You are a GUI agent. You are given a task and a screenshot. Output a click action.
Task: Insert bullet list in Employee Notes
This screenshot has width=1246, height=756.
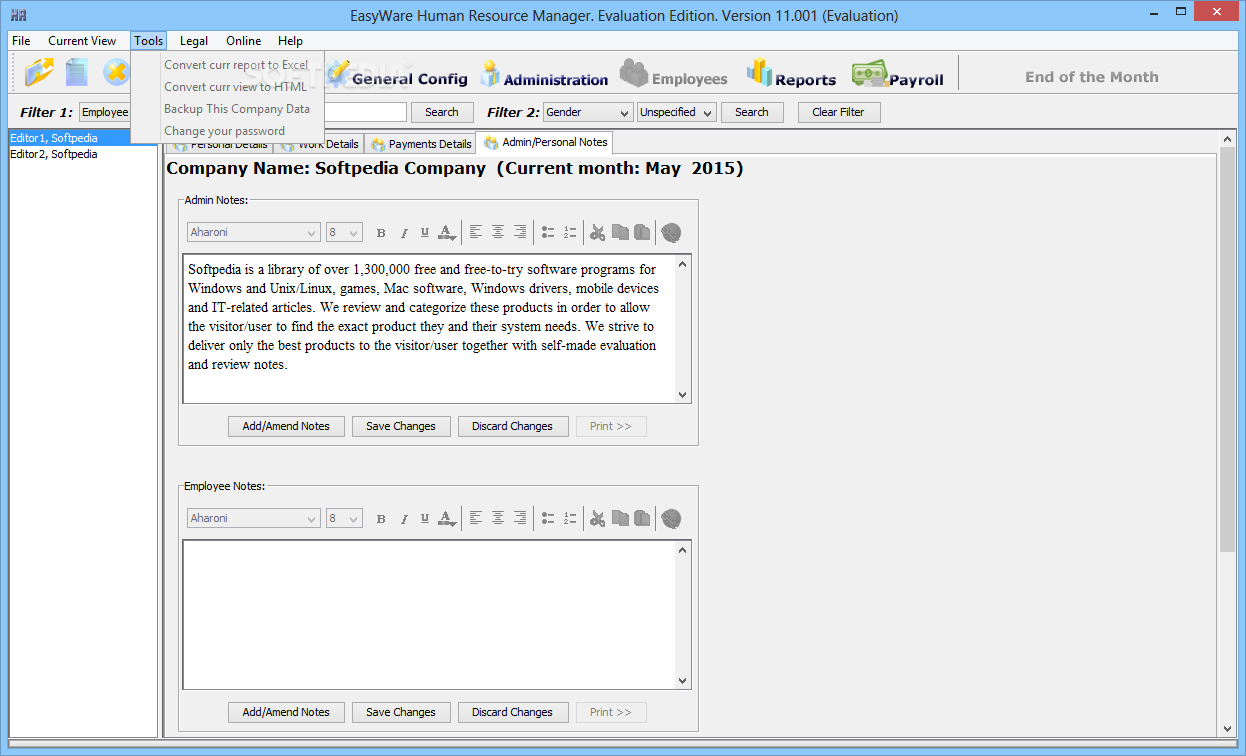(x=548, y=518)
